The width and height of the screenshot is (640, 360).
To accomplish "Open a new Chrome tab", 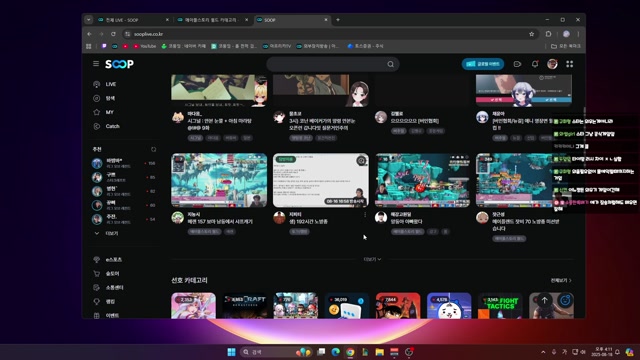I will click(338, 20).
